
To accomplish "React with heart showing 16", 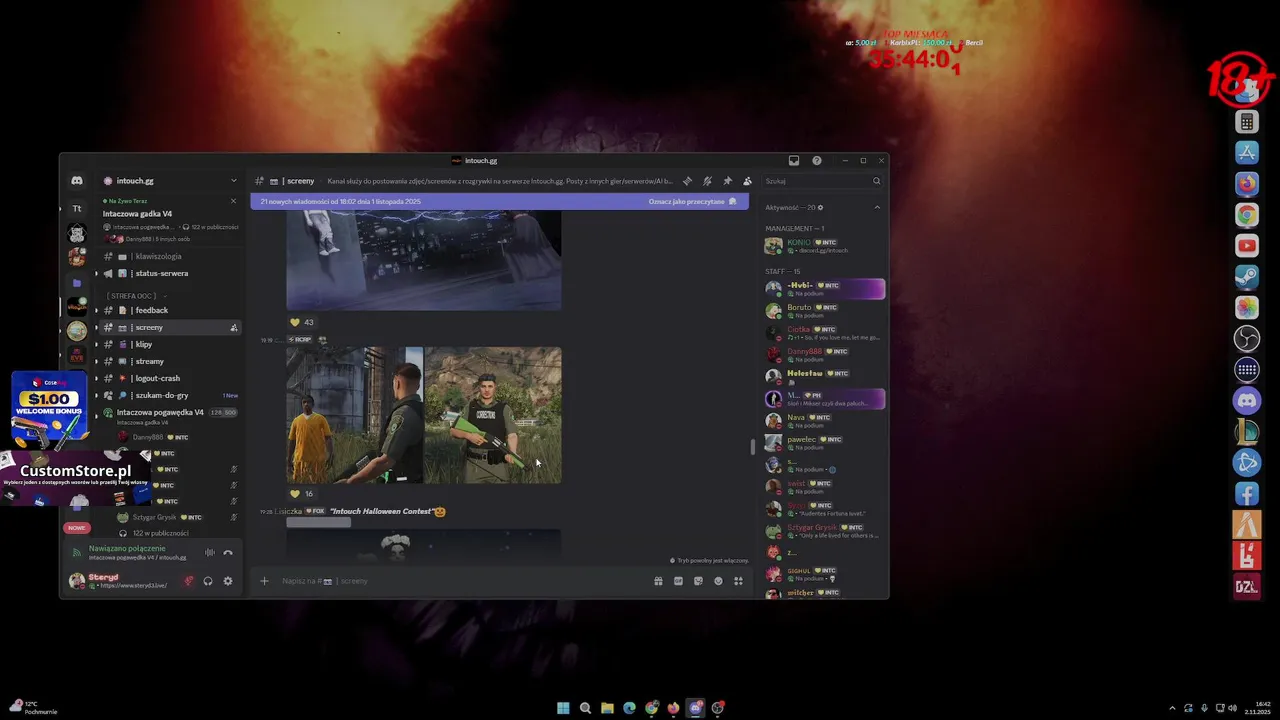I will [302, 494].
